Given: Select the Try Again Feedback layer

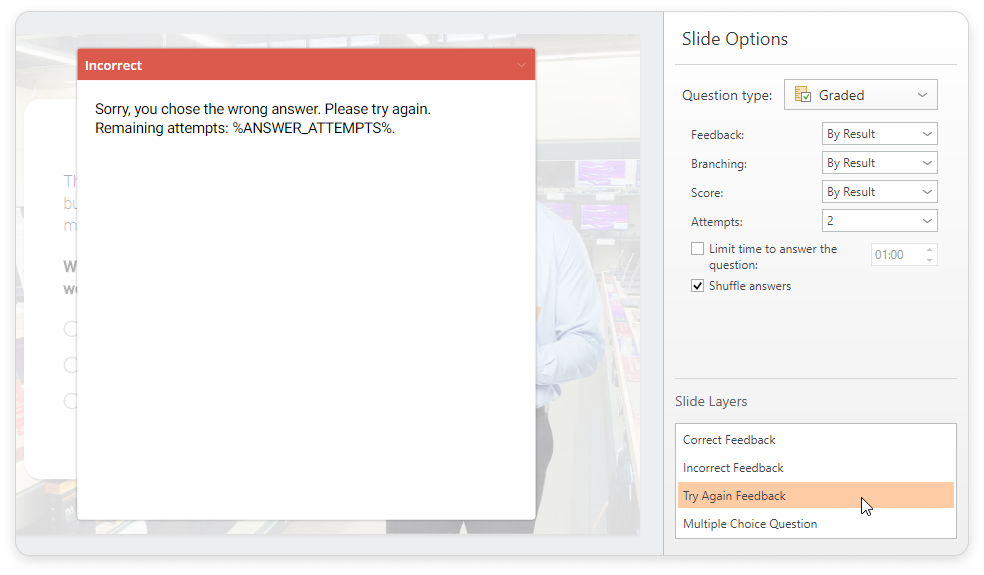Looking at the screenshot, I should tap(734, 496).
